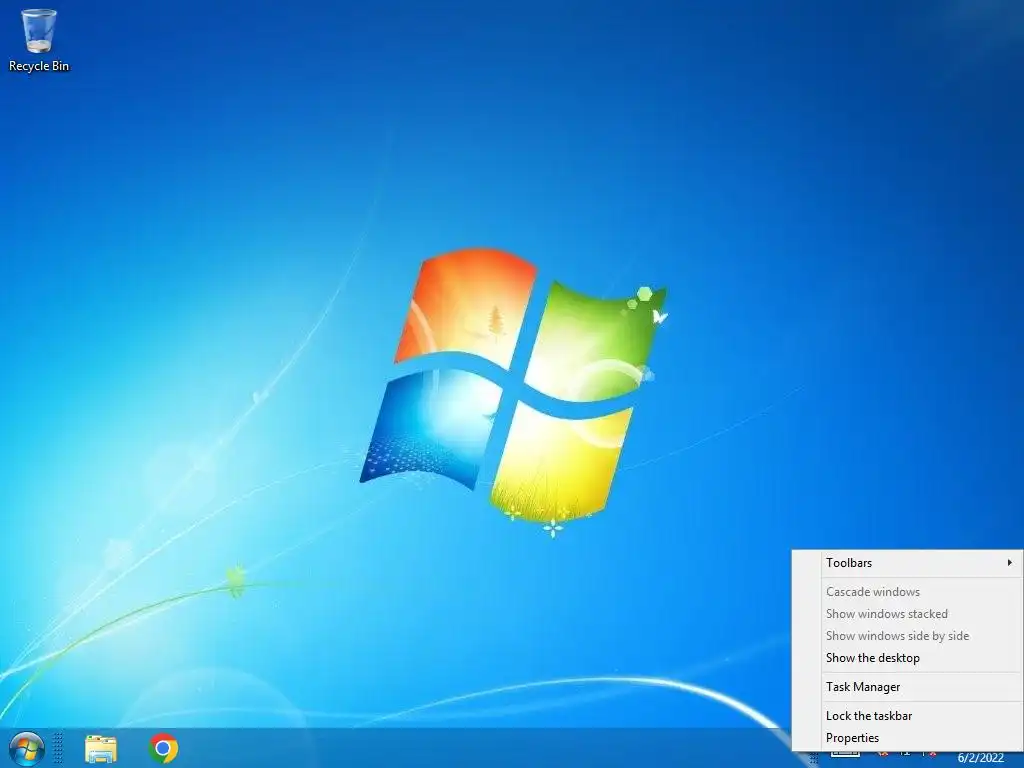Toggle Lock the taskbar option

click(907, 716)
